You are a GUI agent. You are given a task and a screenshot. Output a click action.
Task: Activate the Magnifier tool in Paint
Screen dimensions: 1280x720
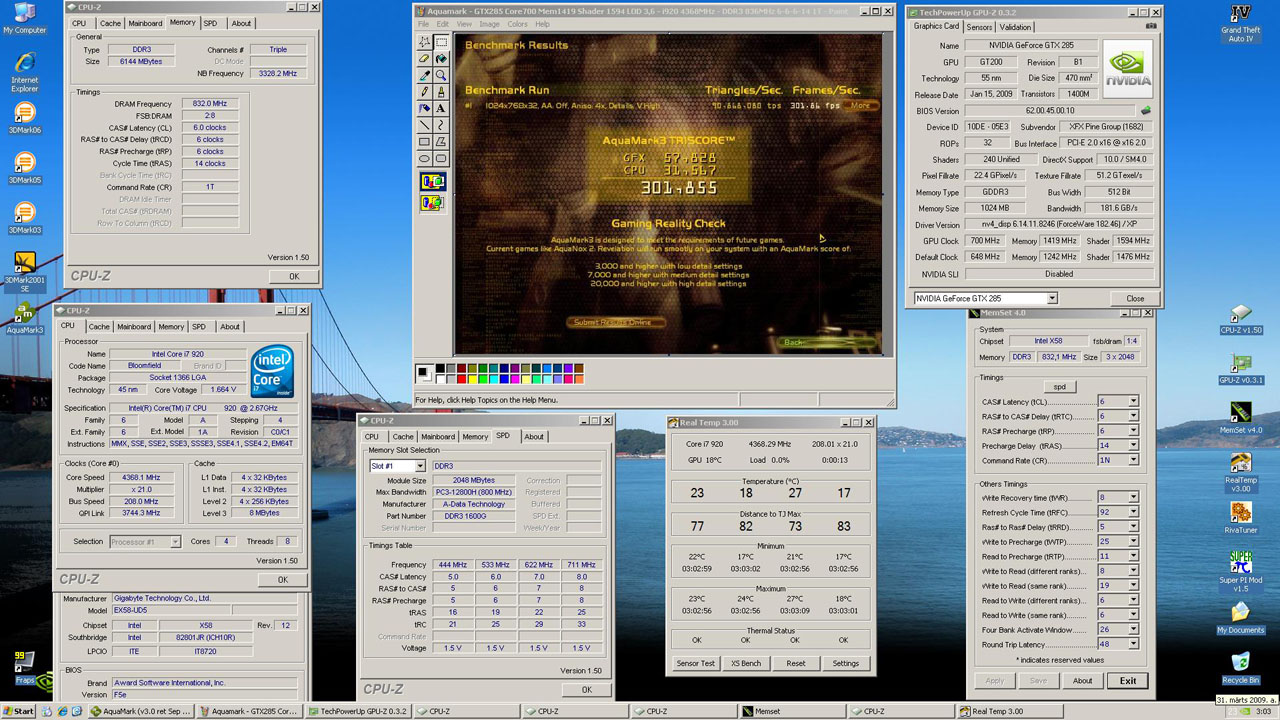441,75
